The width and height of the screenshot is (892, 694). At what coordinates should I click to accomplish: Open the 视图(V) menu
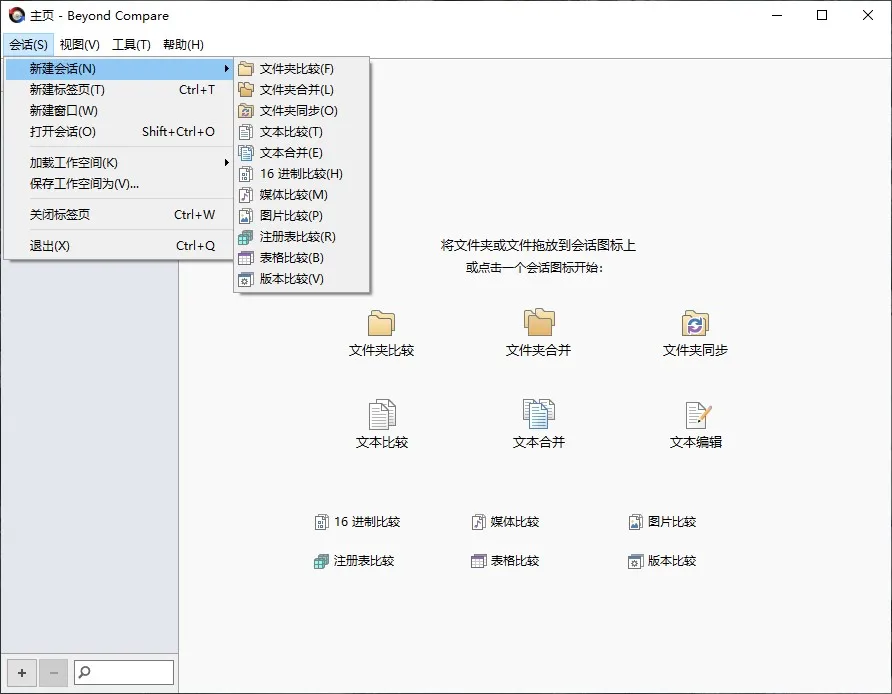click(80, 44)
